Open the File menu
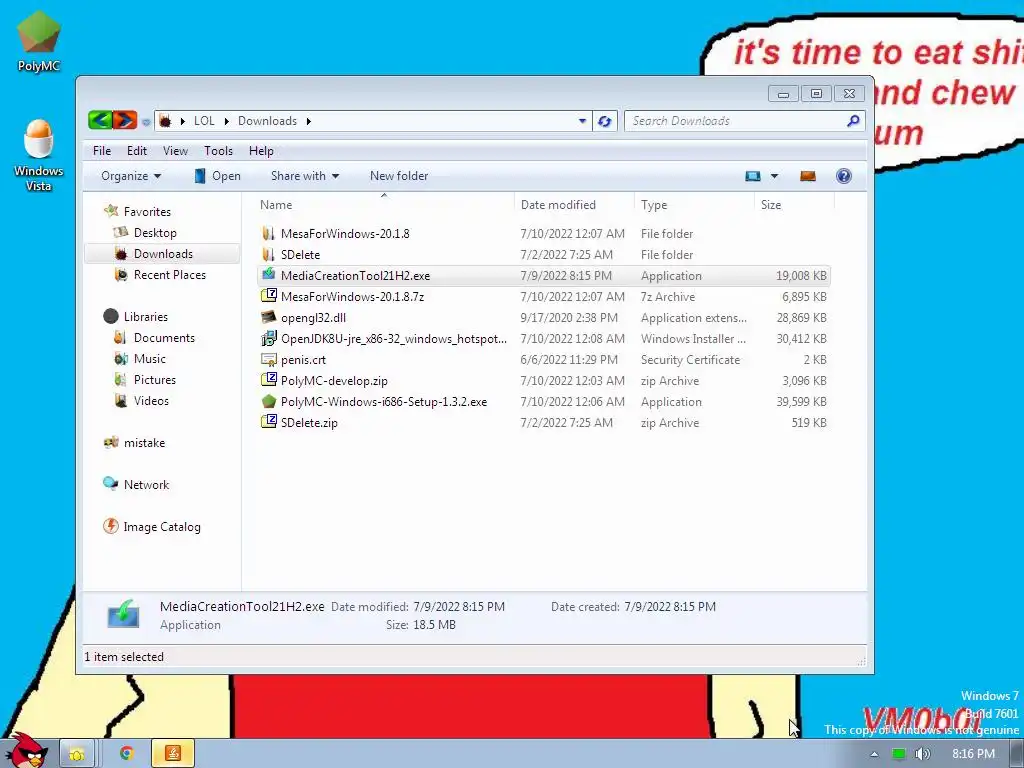The image size is (1024, 768). [x=102, y=151]
